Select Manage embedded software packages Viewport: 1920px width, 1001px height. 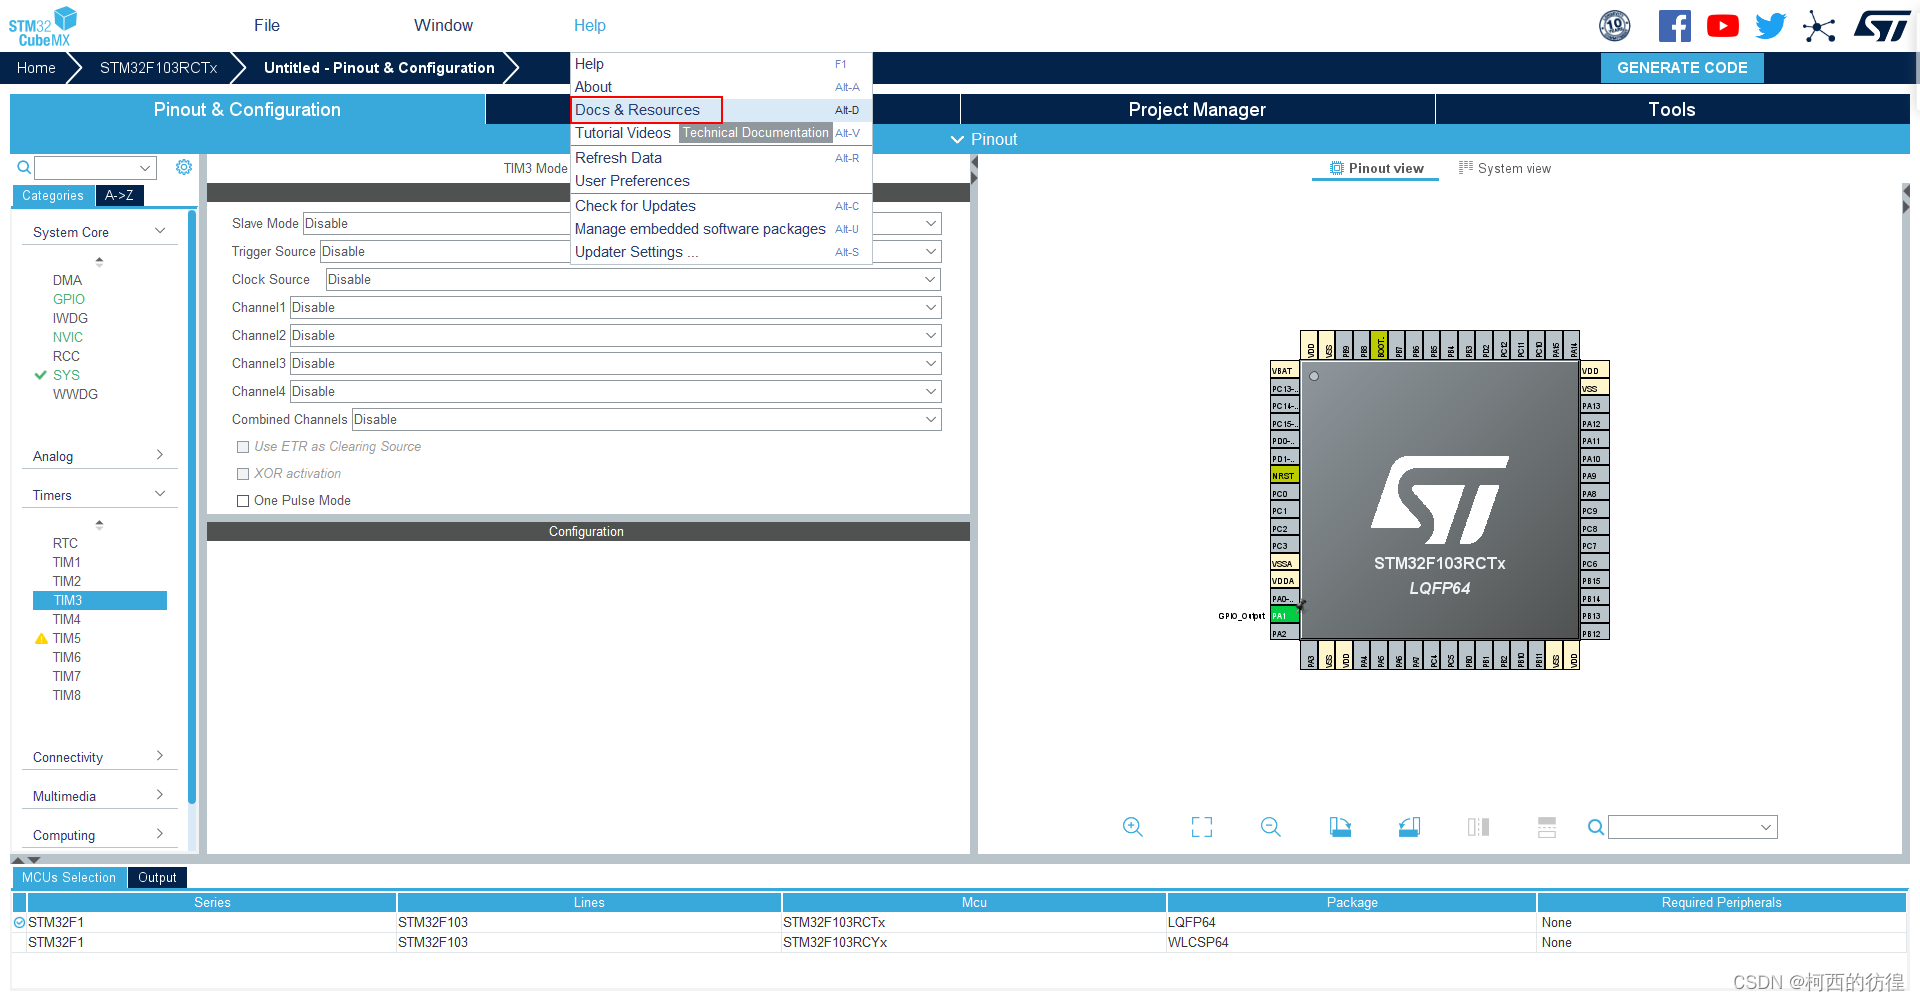click(x=720, y=229)
